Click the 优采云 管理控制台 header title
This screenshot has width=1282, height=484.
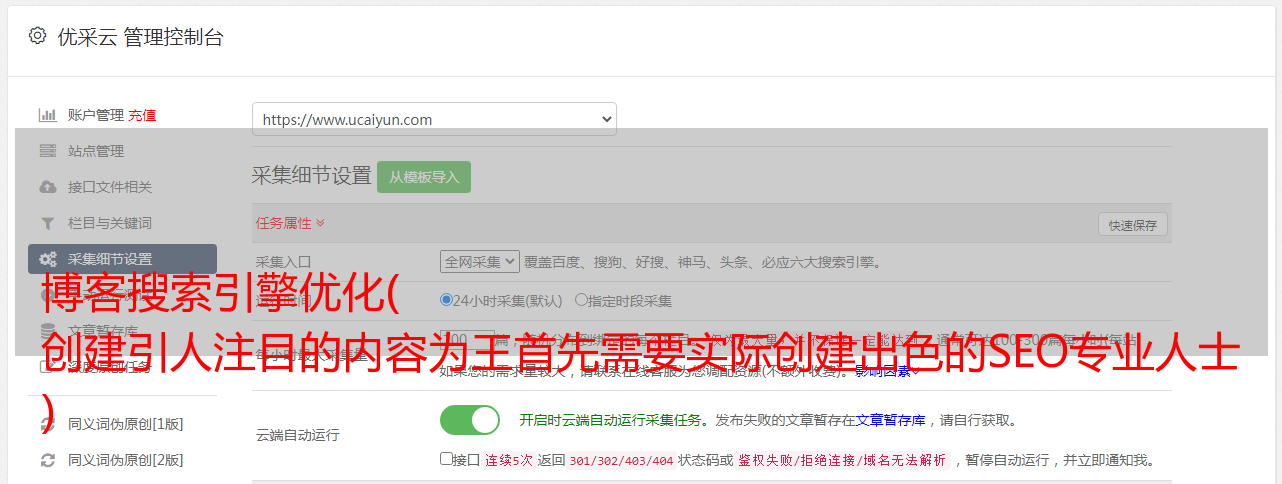point(140,37)
